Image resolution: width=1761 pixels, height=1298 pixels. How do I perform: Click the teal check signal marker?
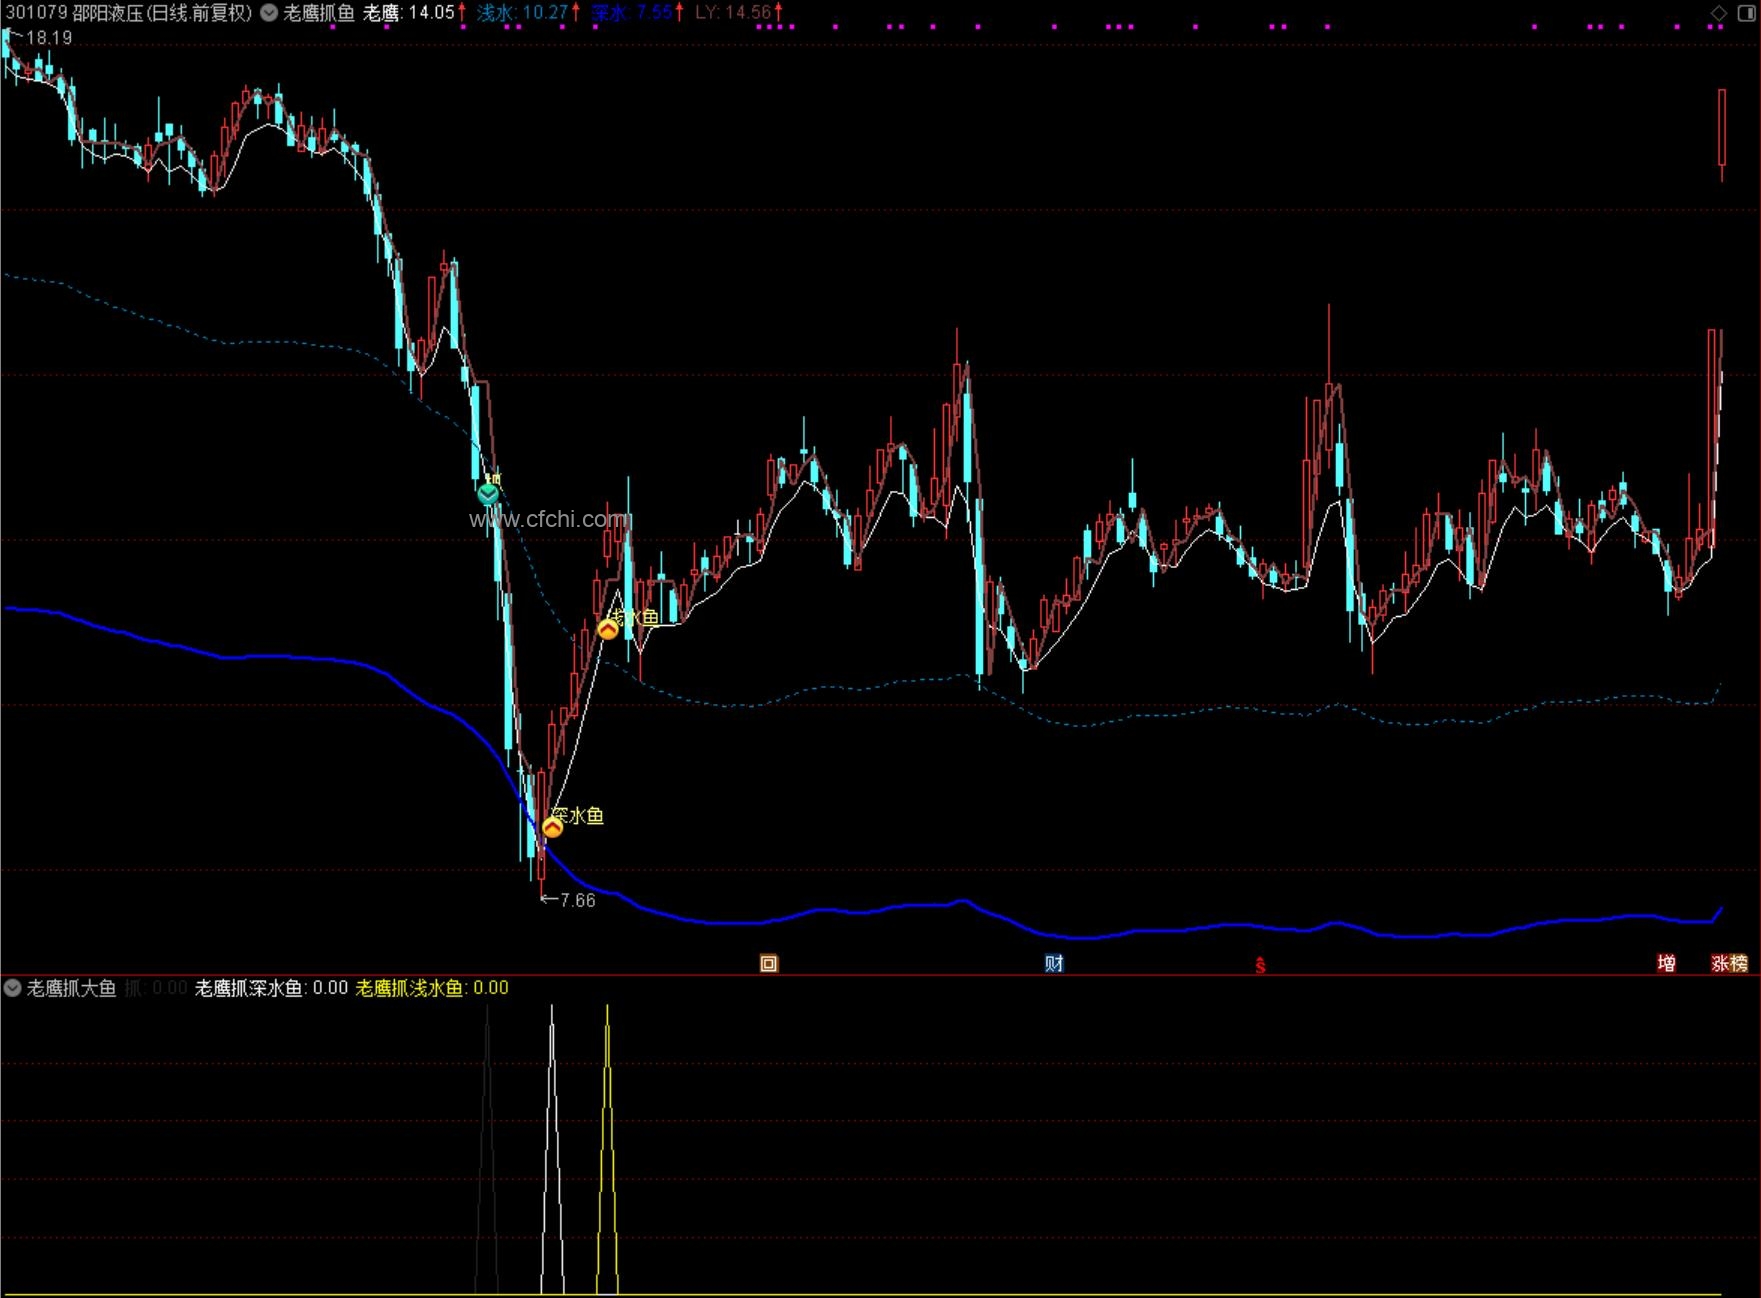click(488, 493)
